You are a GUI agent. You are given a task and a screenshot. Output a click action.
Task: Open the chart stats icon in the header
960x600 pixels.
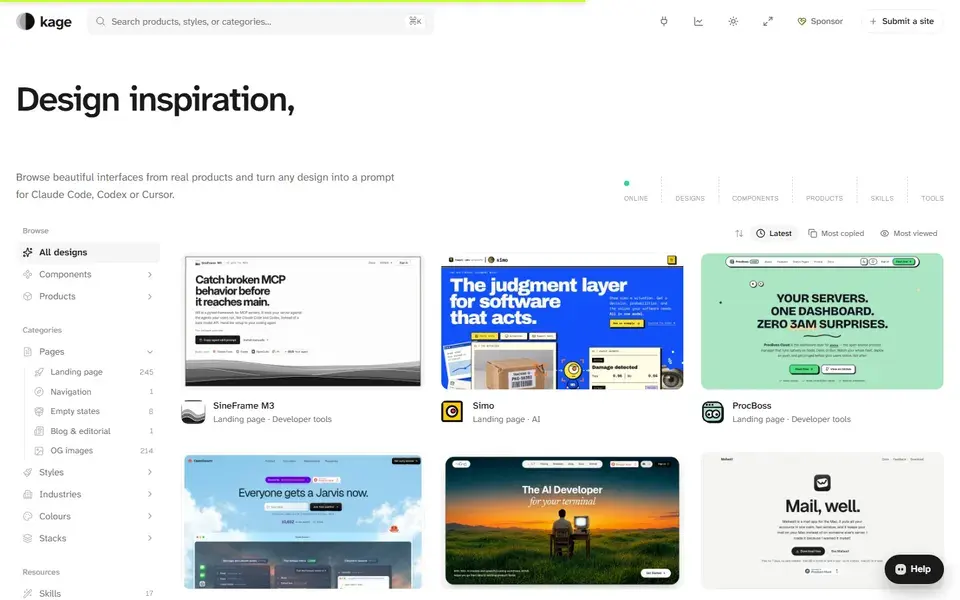(x=698, y=21)
